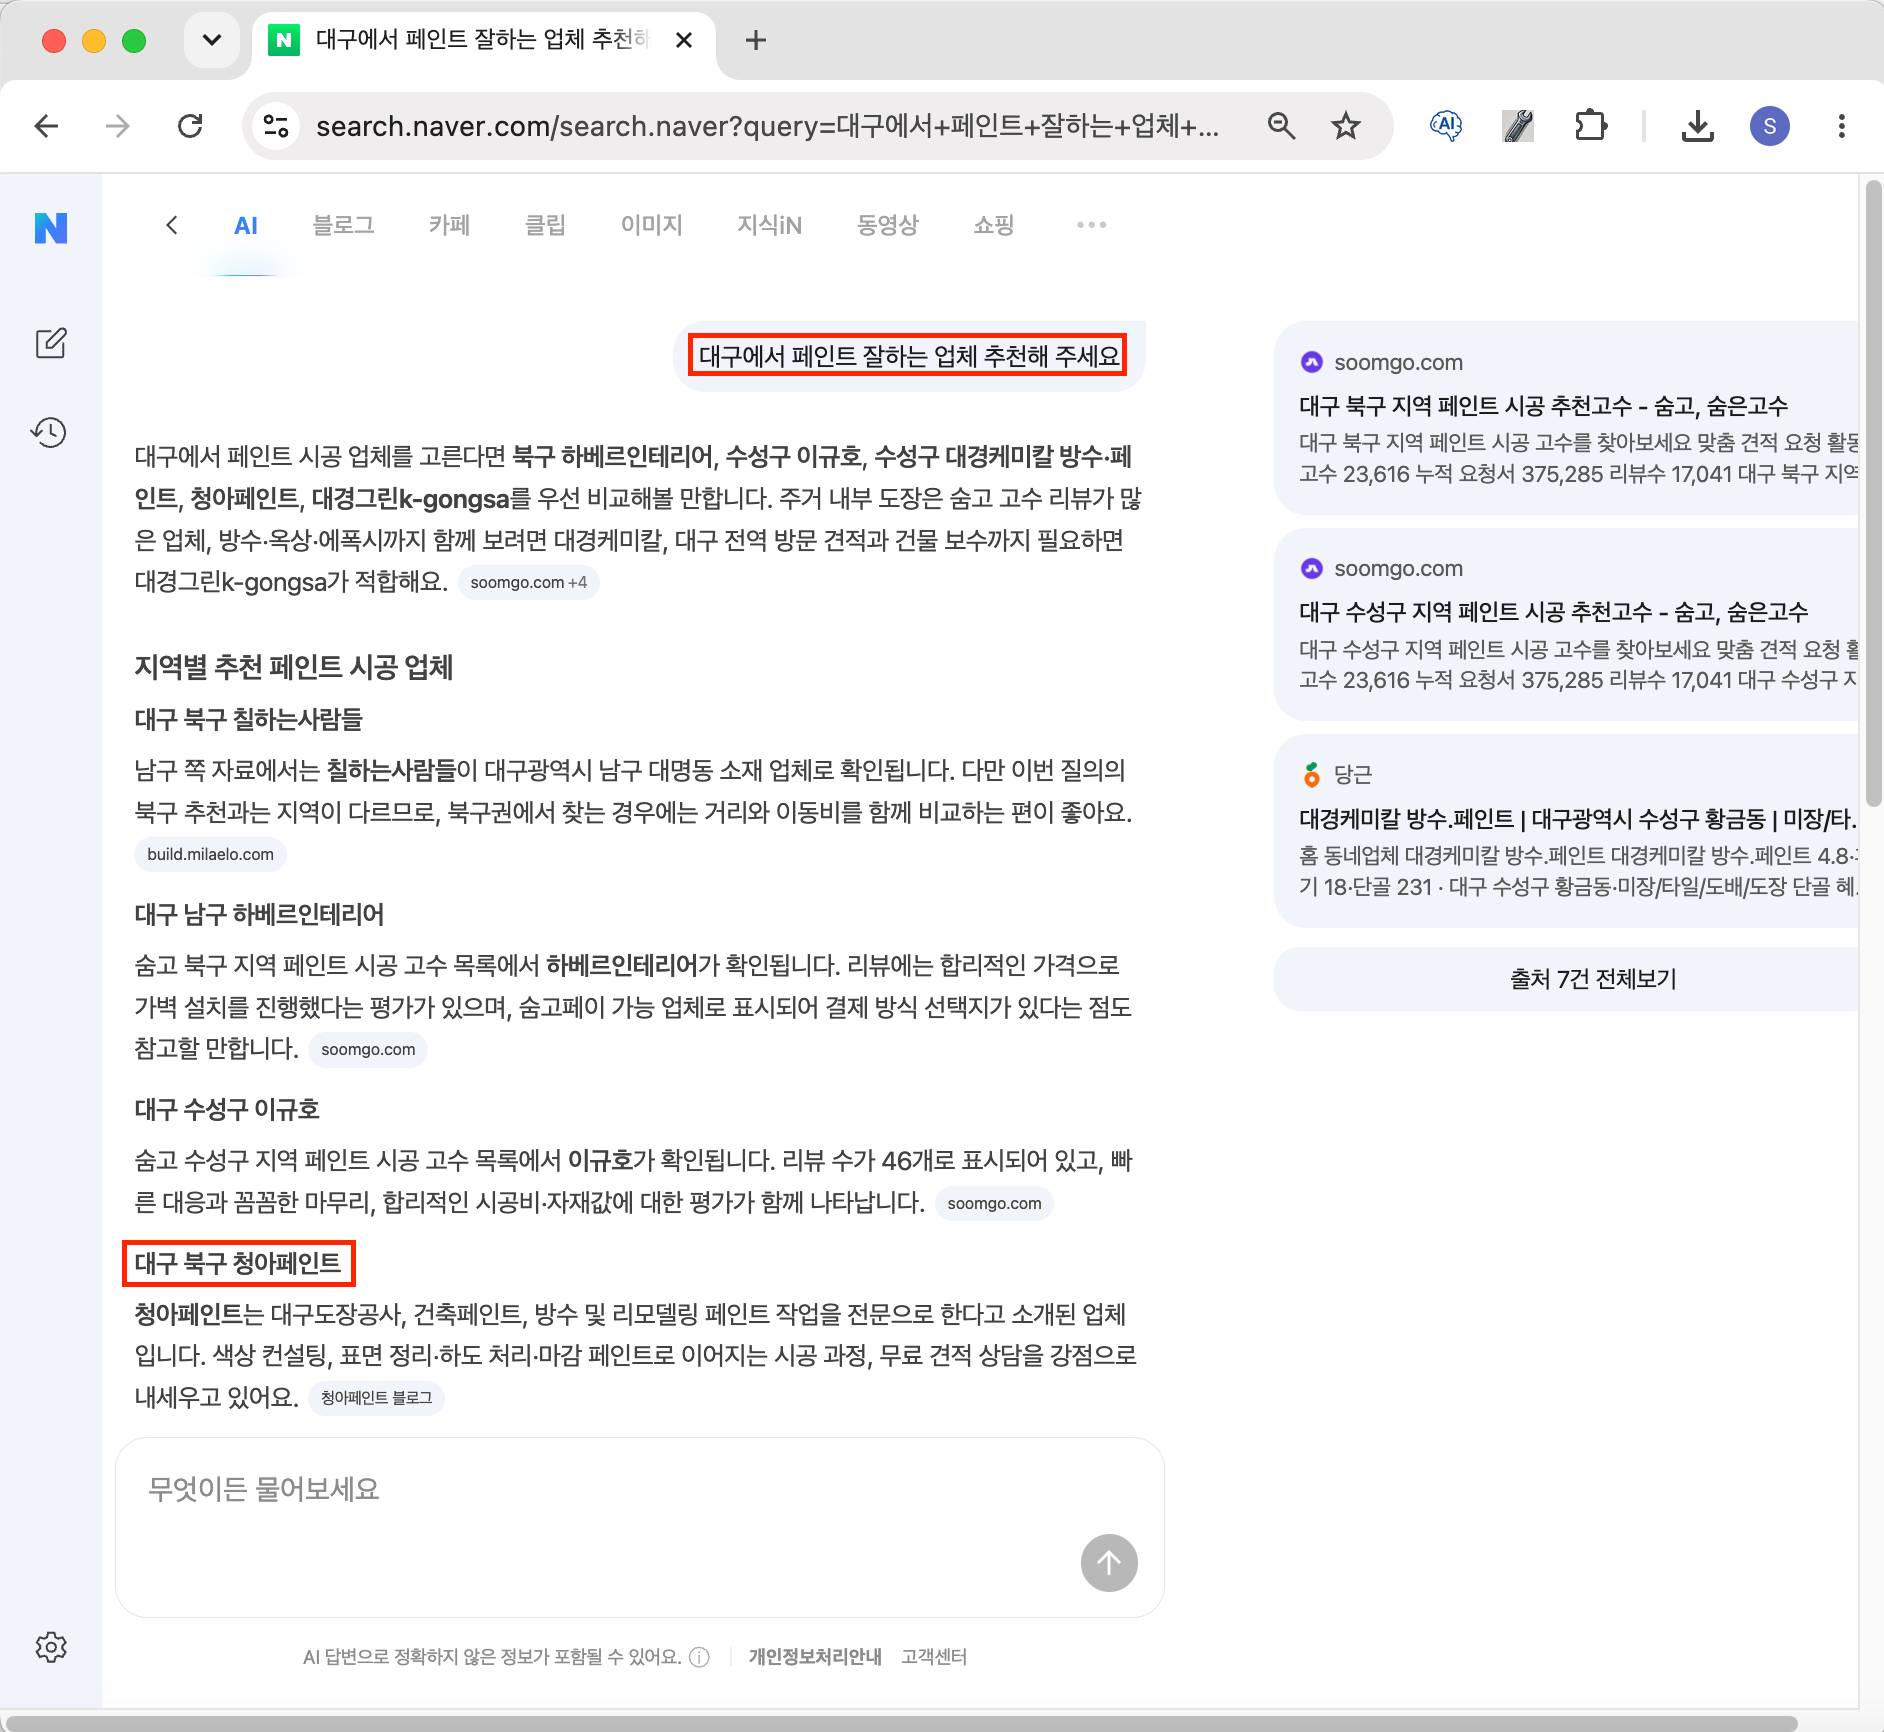
Task: Reload the page
Action: pos(190,126)
